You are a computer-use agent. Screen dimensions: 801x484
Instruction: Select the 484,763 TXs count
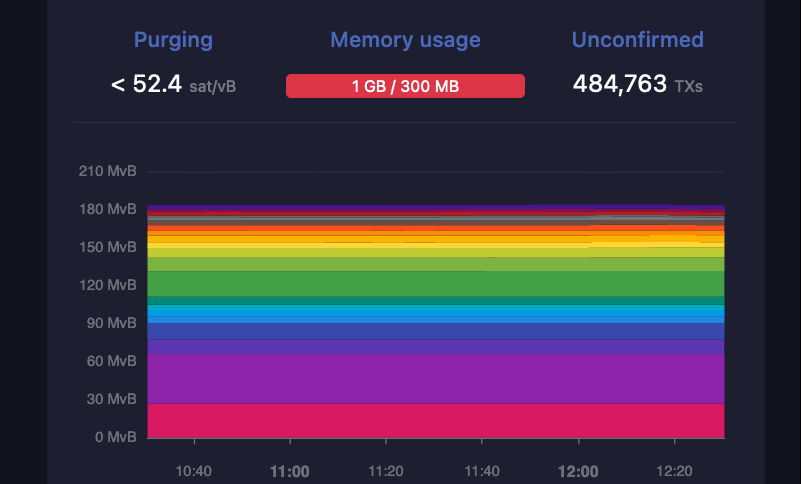point(637,85)
